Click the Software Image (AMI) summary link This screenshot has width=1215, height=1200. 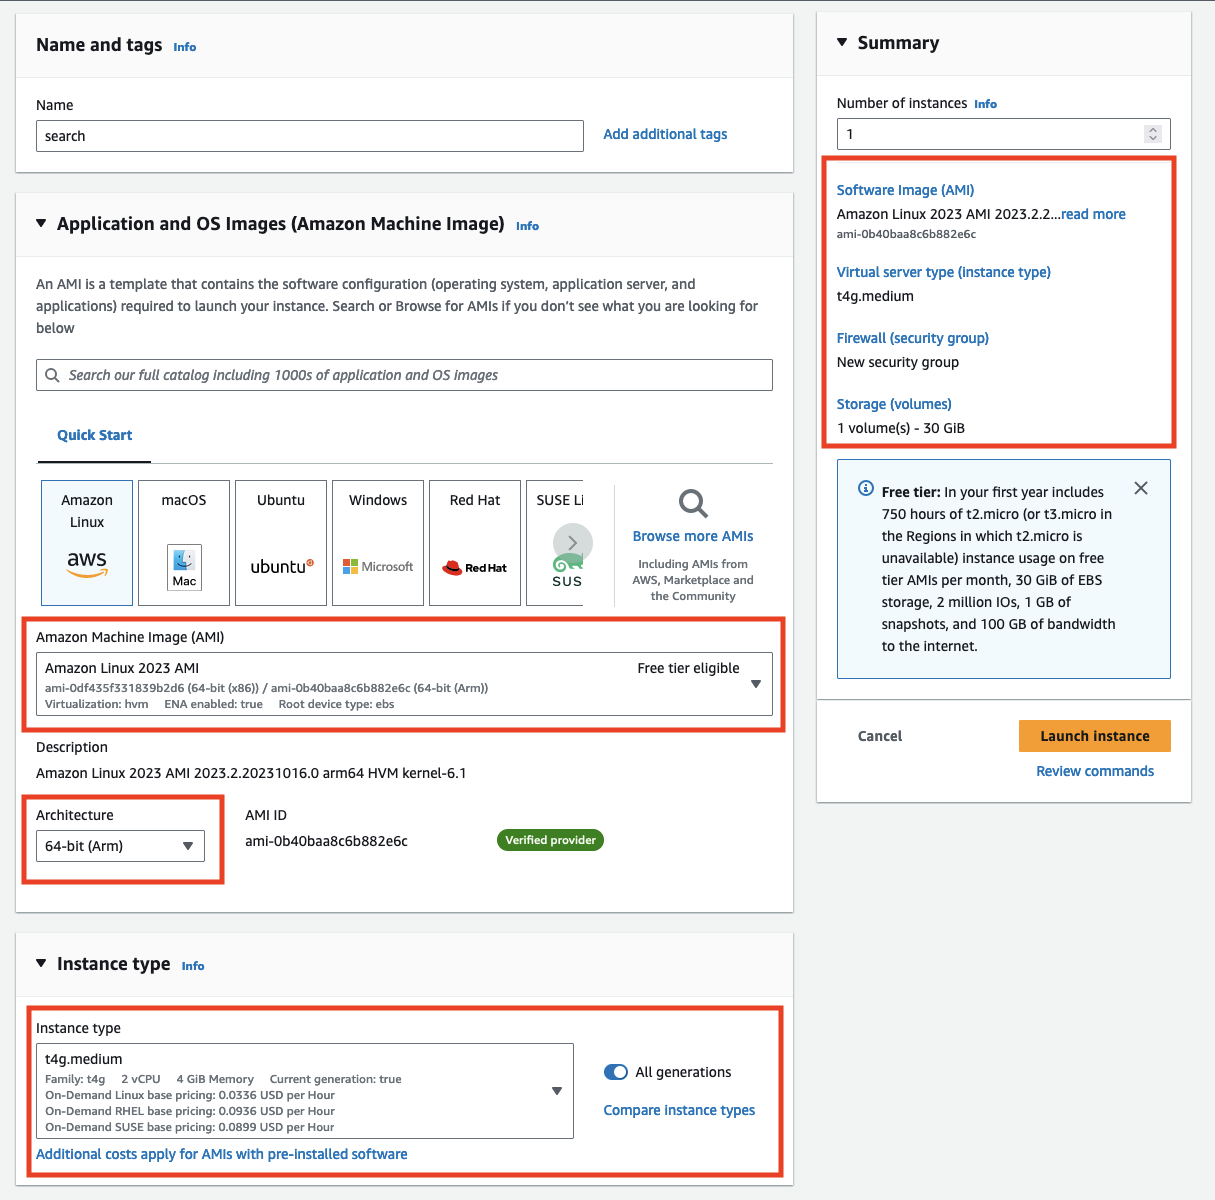click(x=905, y=190)
